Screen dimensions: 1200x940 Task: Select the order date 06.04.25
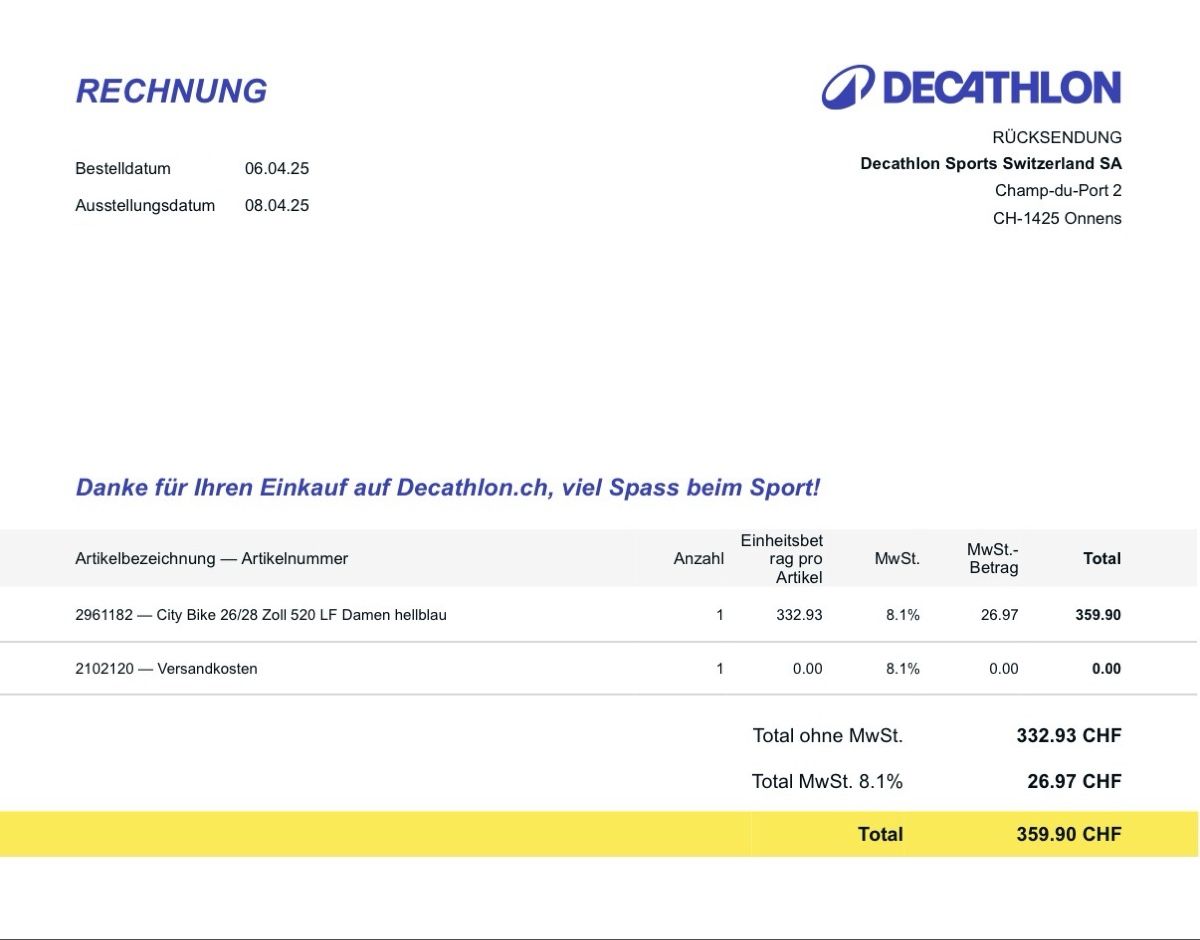click(277, 168)
